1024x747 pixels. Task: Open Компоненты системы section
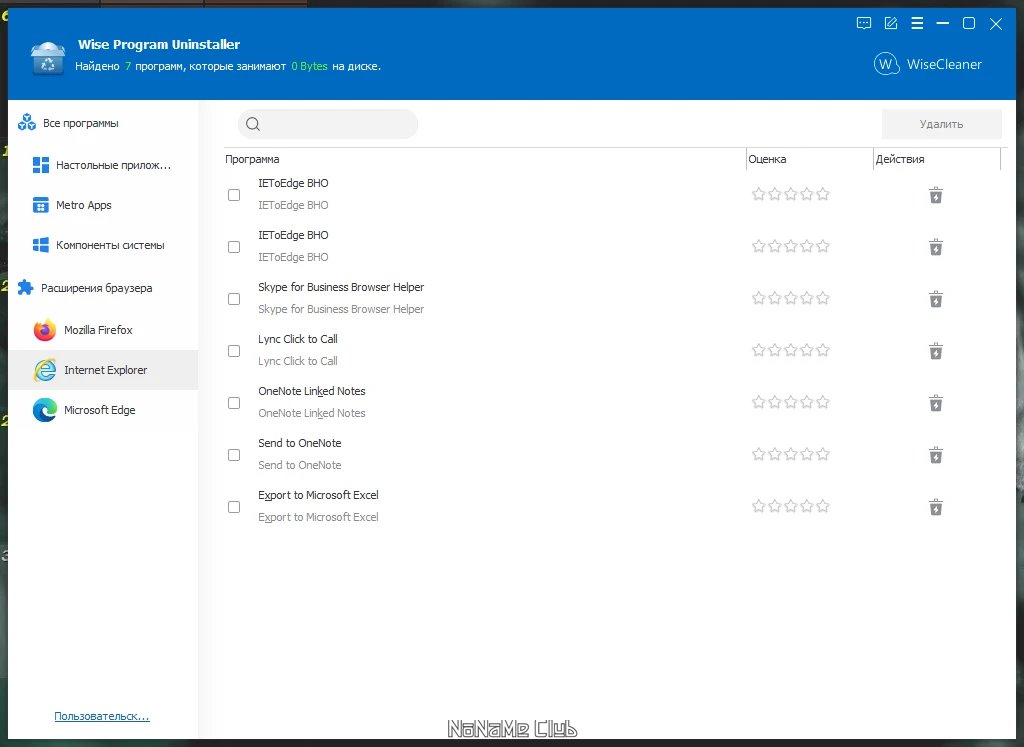pos(110,246)
